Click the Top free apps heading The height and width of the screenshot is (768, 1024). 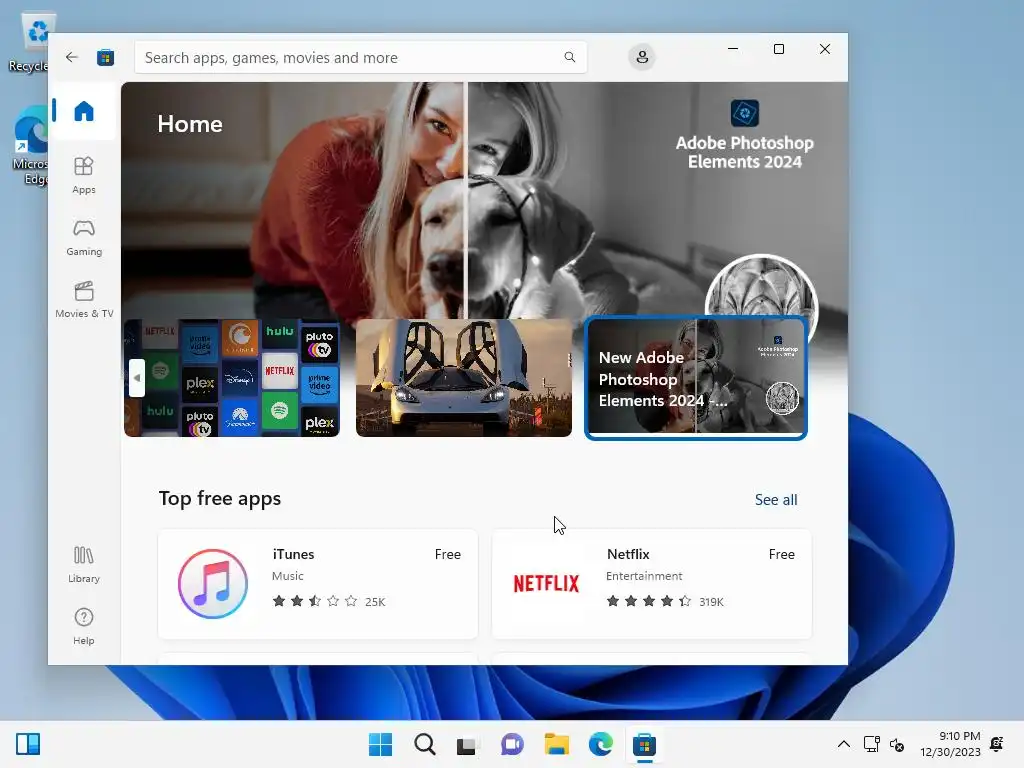(x=219, y=498)
